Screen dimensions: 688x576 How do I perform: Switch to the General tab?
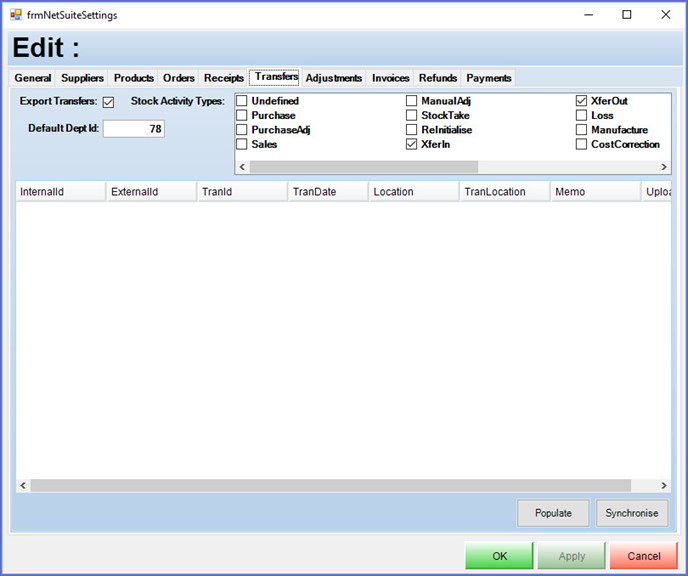(33, 78)
